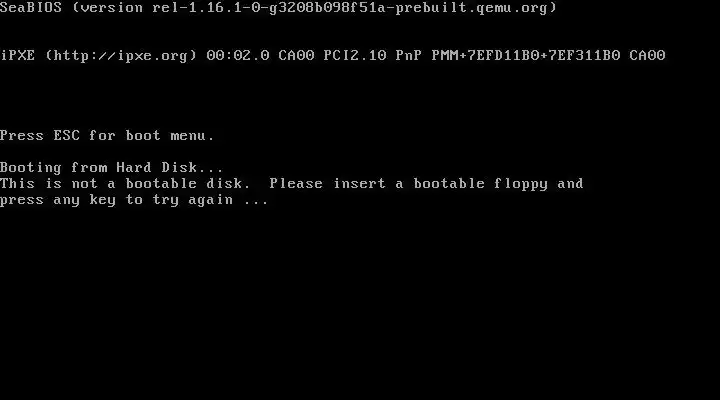720x400 pixels.
Task: Click the 'PnP' text in iPXE line
Action: coord(409,56)
